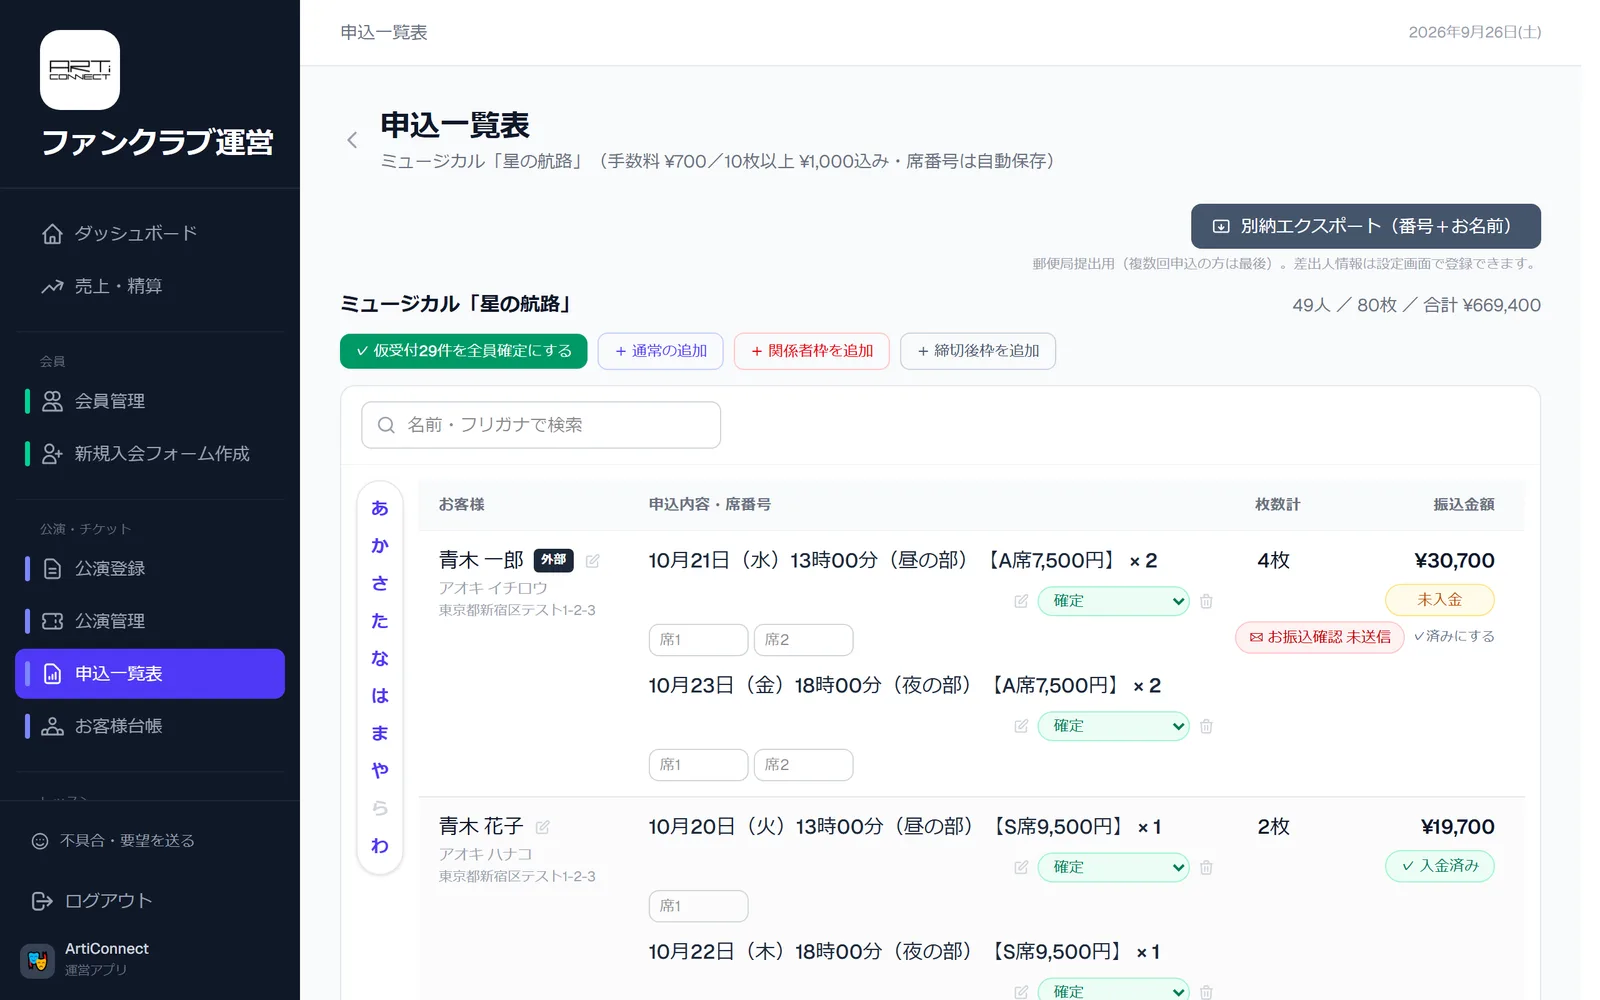Edit customer 青木 花子 pencil icon

pyautogui.click(x=543, y=827)
